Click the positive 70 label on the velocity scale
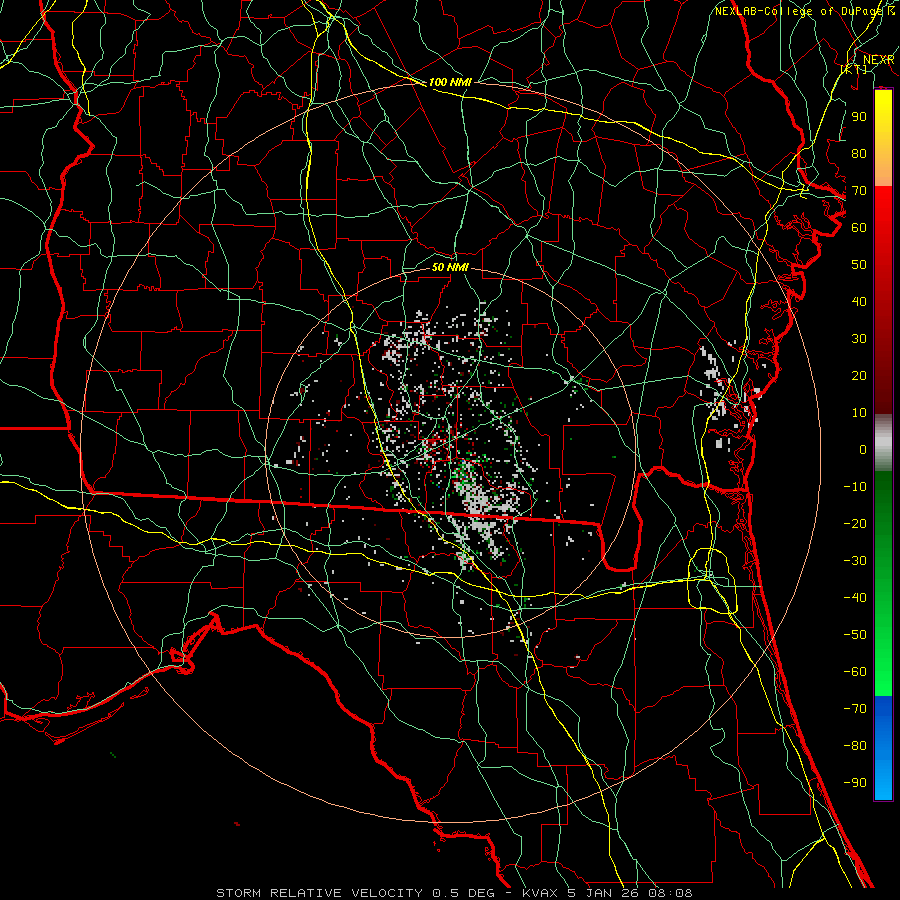 (x=859, y=191)
